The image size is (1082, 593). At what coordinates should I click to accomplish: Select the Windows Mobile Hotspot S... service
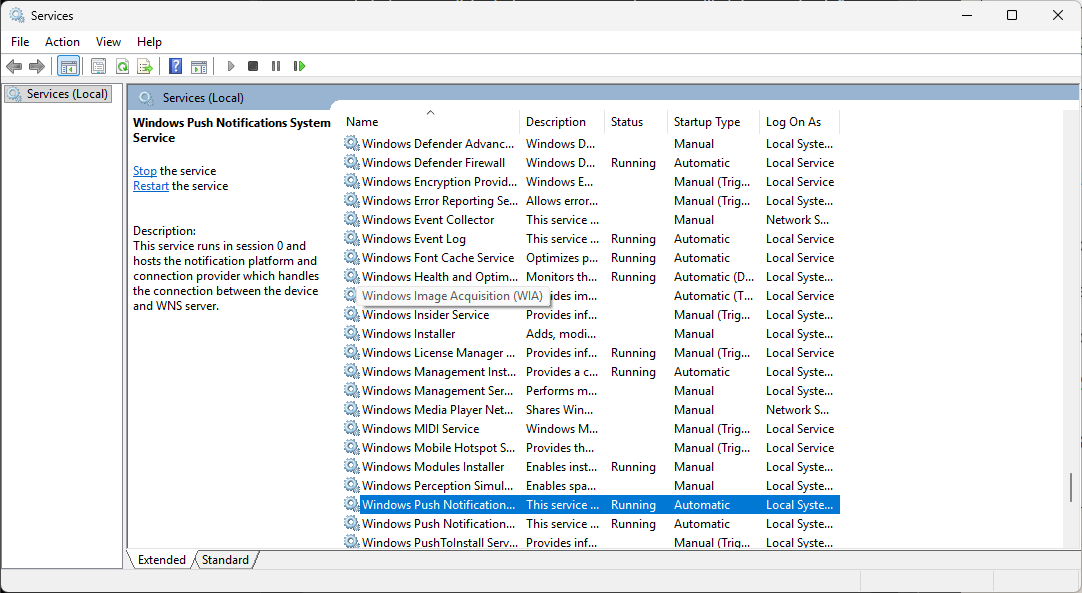[x=591, y=447]
